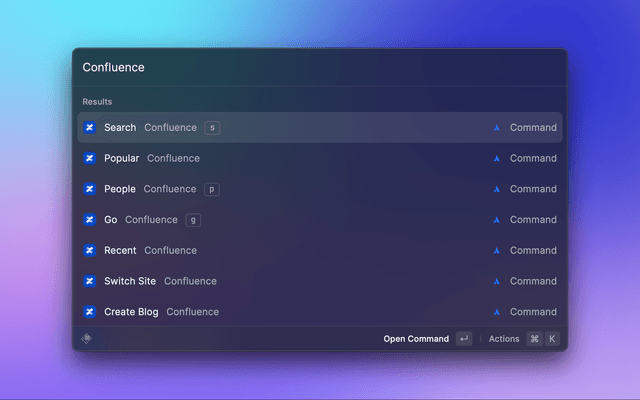Click Confluence icon beside Search command
640x400 pixels.
(89, 128)
